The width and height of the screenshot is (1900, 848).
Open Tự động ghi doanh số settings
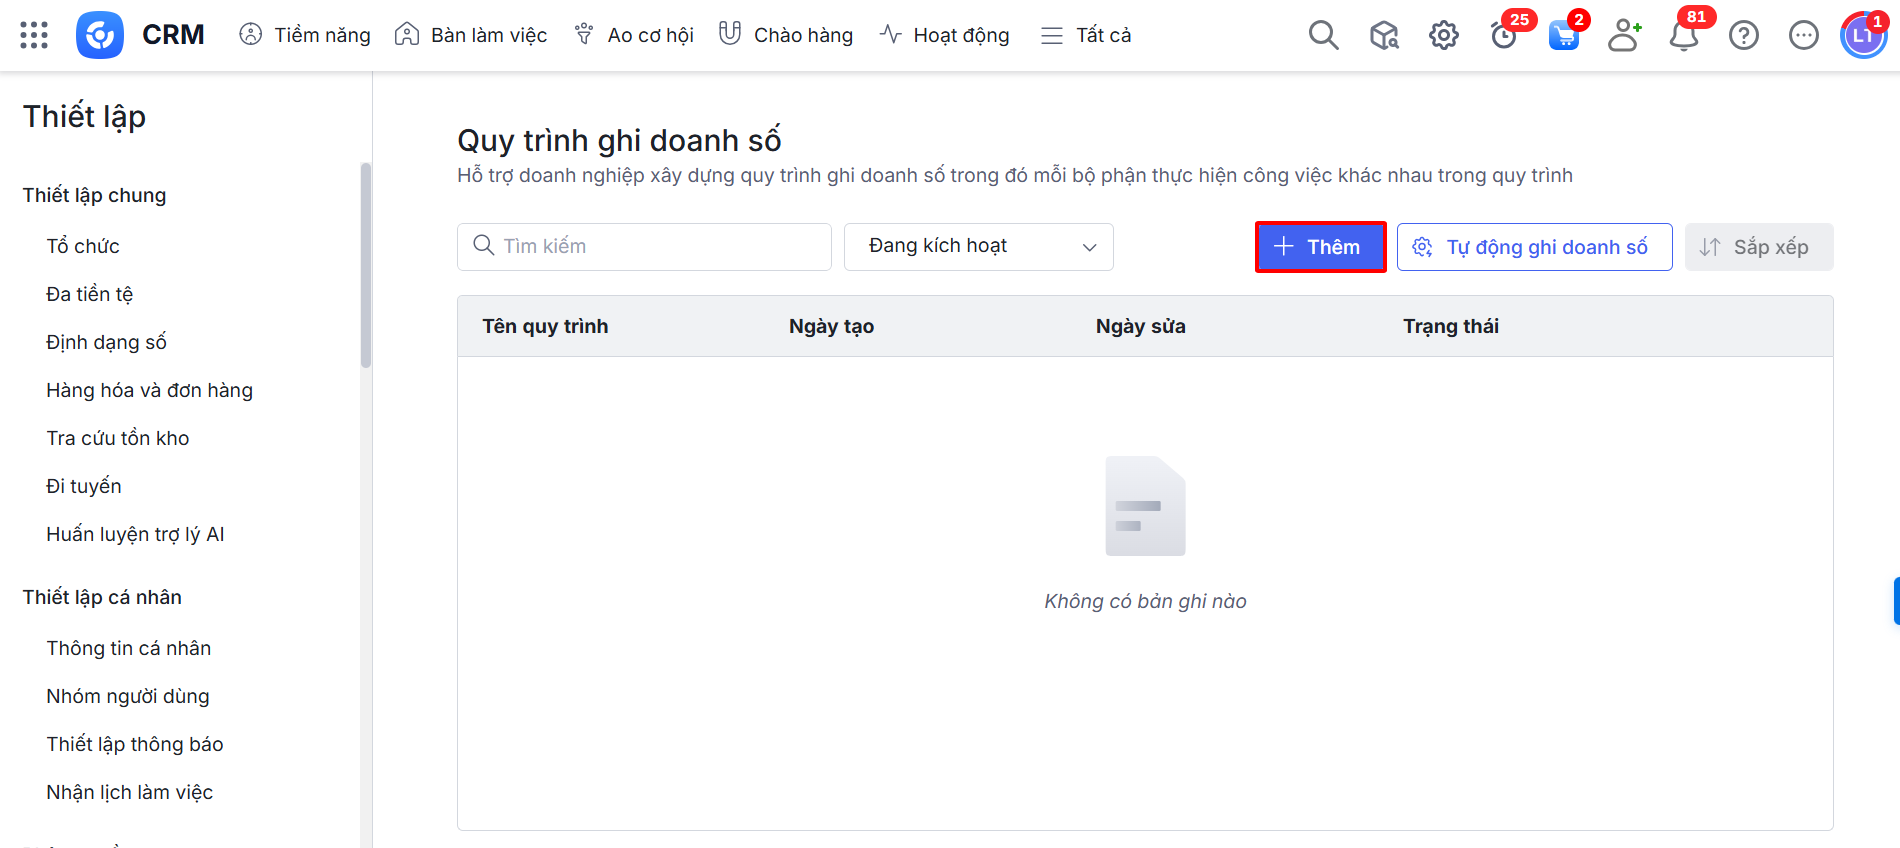(x=1534, y=247)
